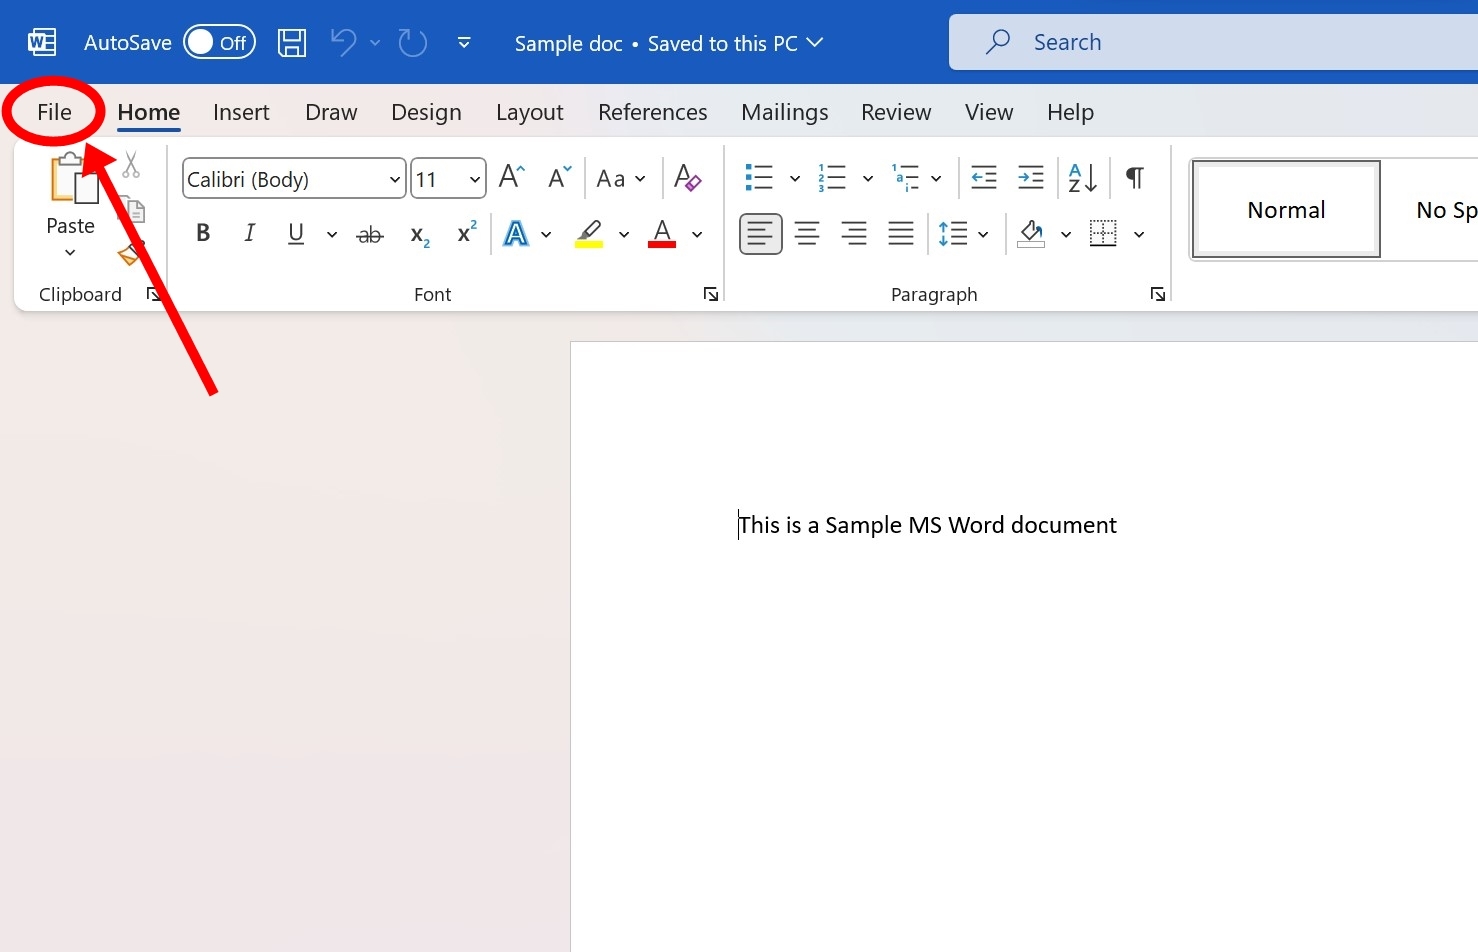This screenshot has height=952, width=1478.
Task: Toggle superscript formatting
Action: coord(467,233)
